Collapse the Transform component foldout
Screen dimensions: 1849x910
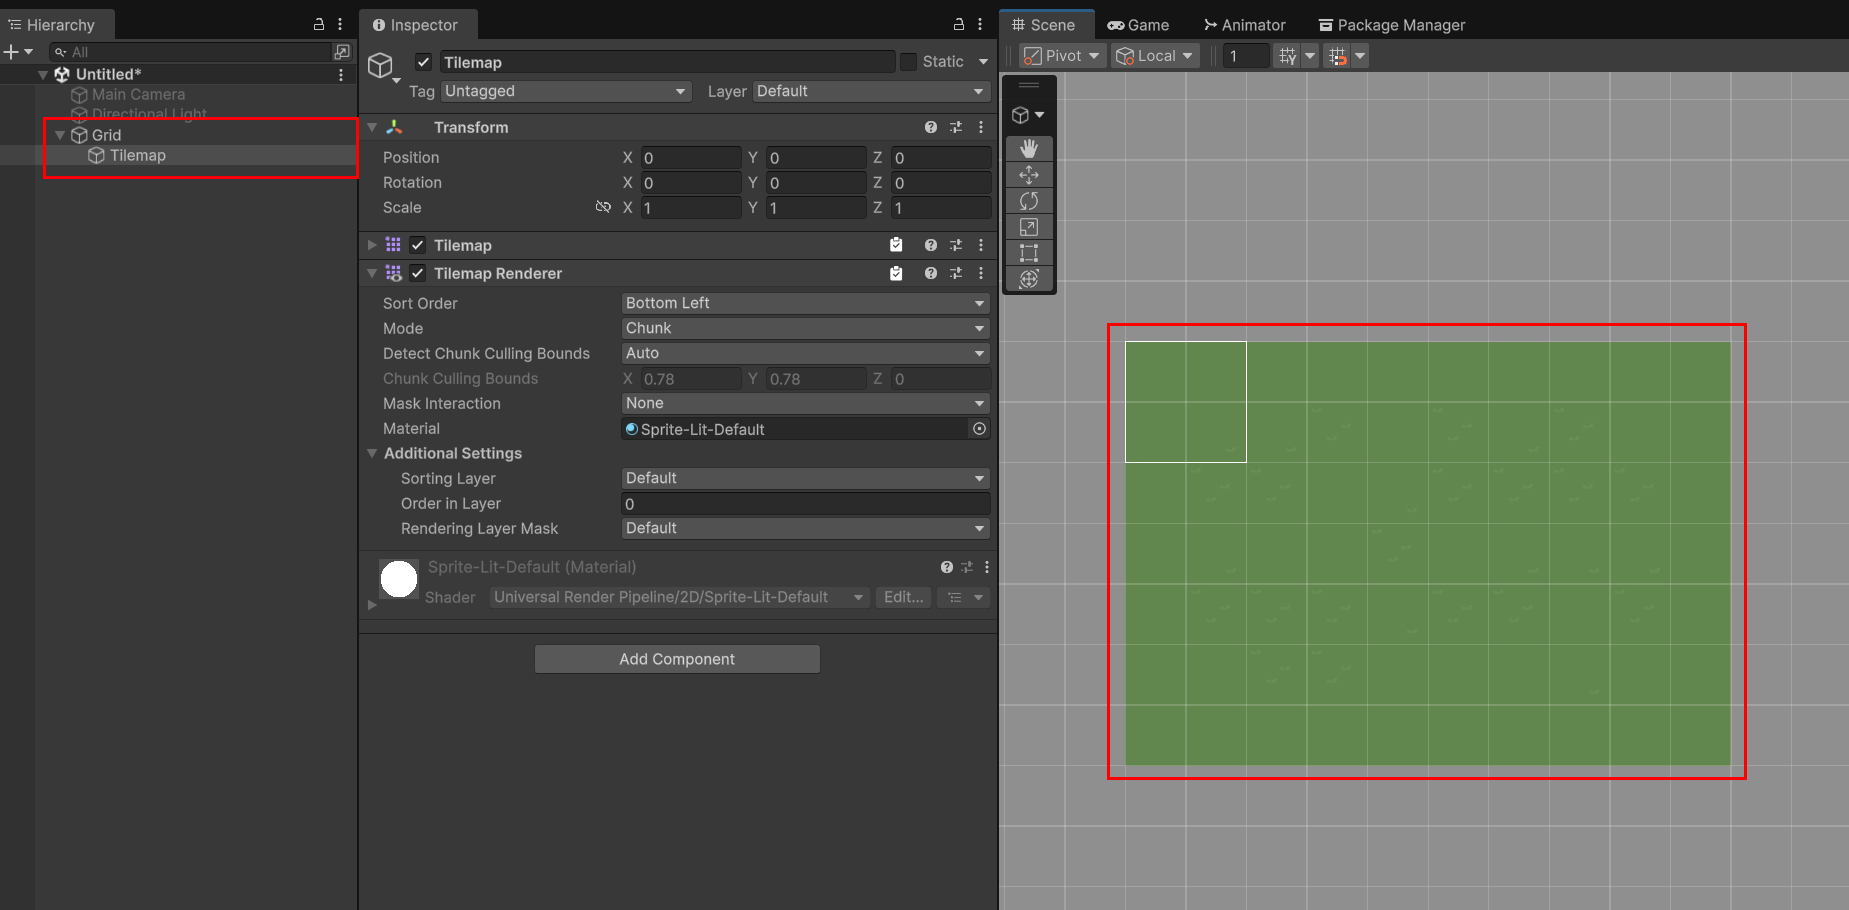click(372, 127)
